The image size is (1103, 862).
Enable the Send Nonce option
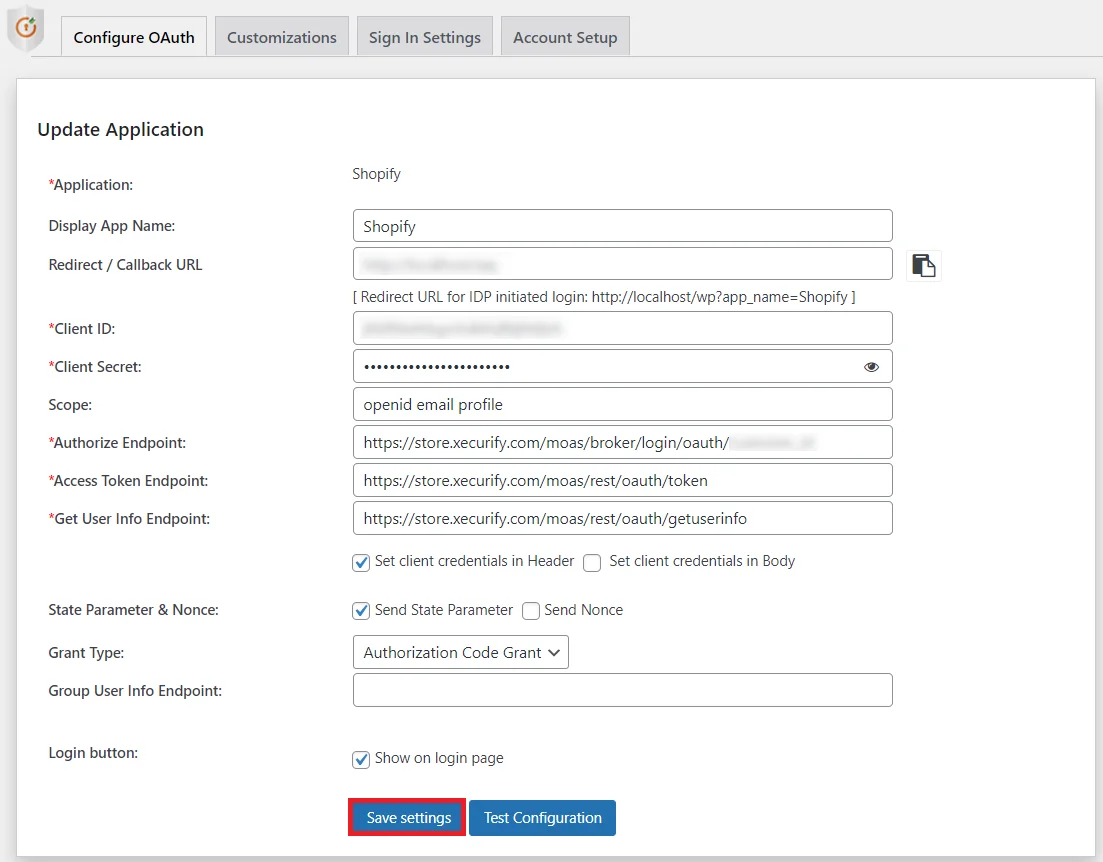coord(530,610)
